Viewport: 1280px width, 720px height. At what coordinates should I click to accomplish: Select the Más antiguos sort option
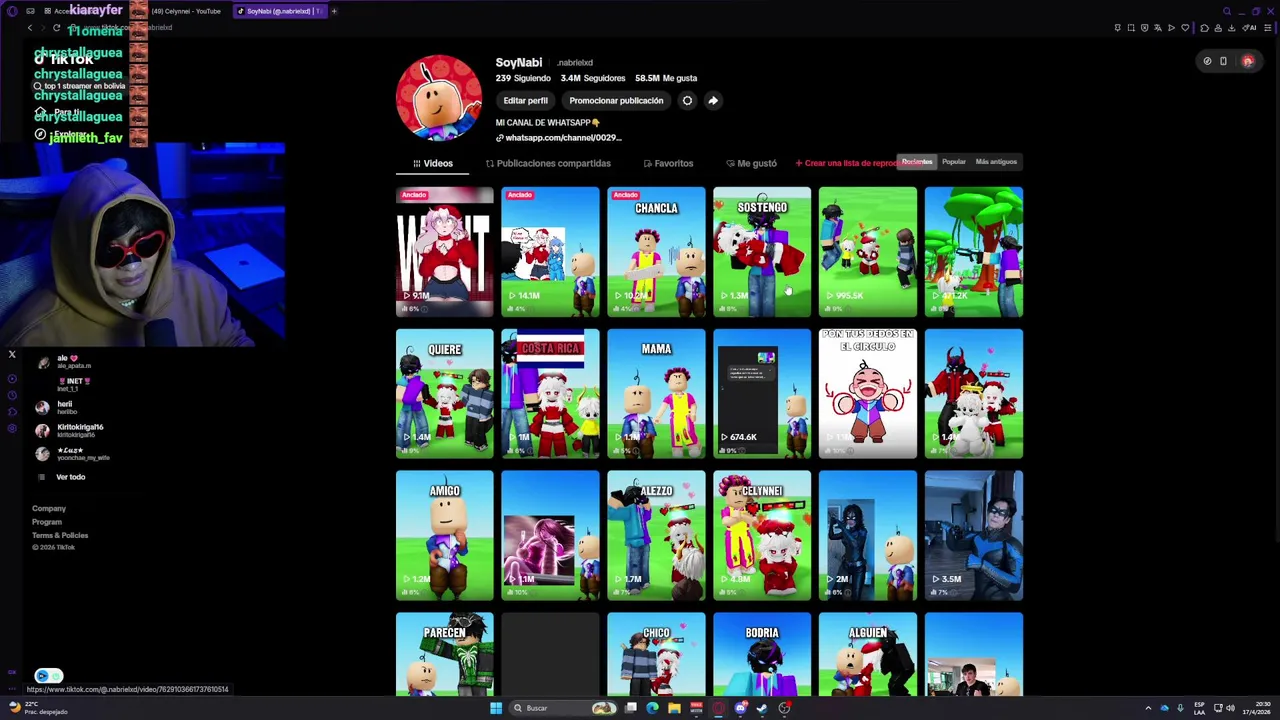tap(996, 162)
